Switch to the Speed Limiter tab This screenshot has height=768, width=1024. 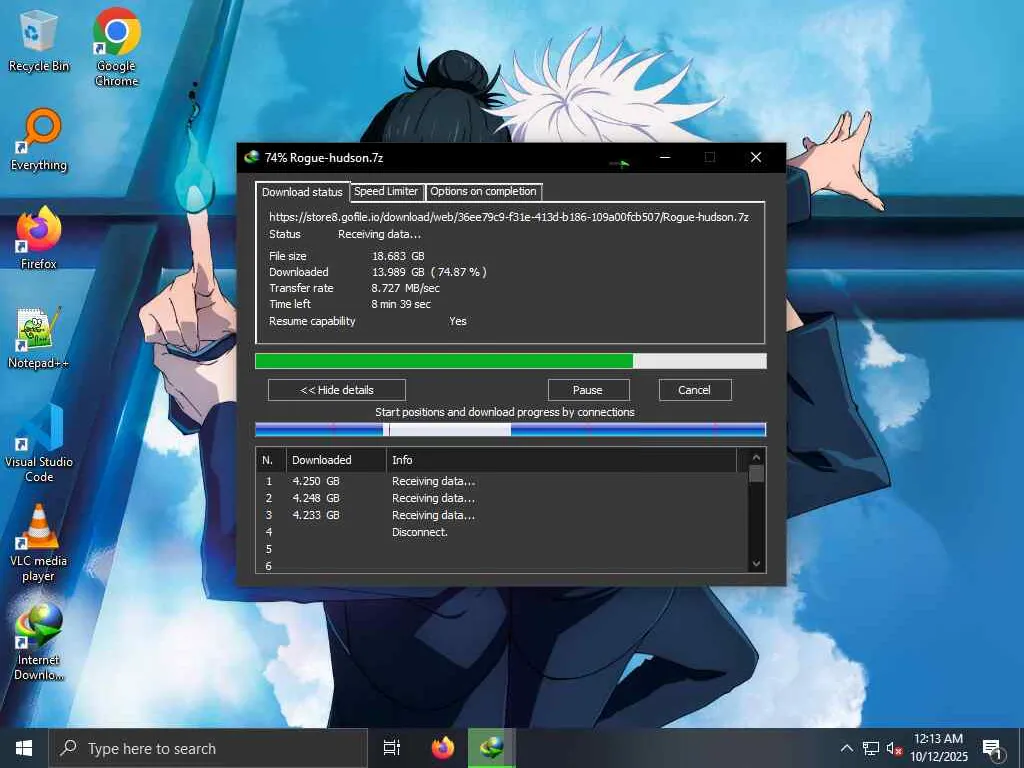pyautogui.click(x=386, y=191)
